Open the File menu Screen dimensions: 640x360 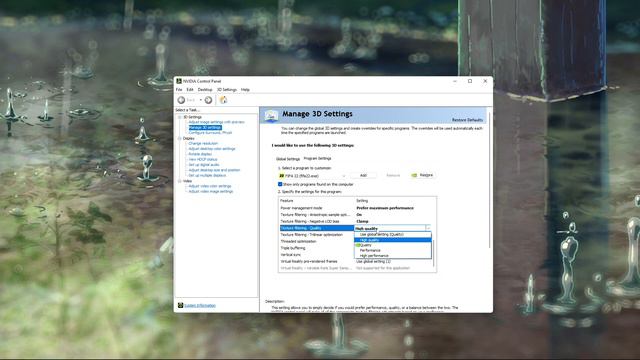point(179,89)
